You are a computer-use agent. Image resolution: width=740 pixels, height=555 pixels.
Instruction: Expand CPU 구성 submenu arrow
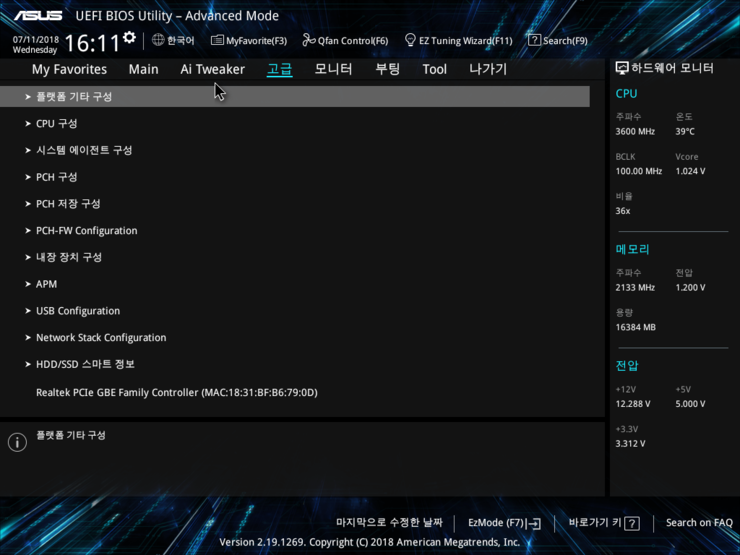click(x=28, y=124)
